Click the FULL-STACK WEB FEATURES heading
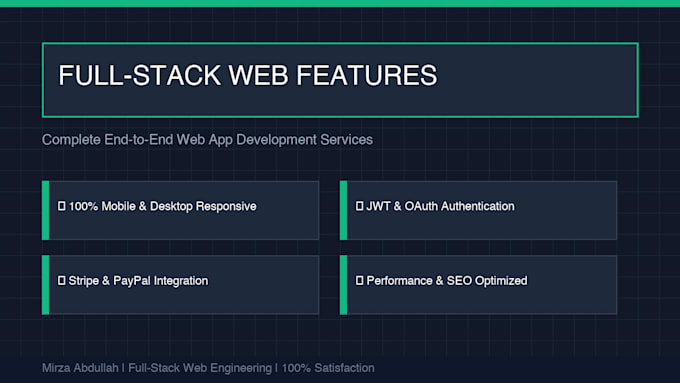Image resolution: width=680 pixels, height=383 pixels. pyautogui.click(x=248, y=75)
